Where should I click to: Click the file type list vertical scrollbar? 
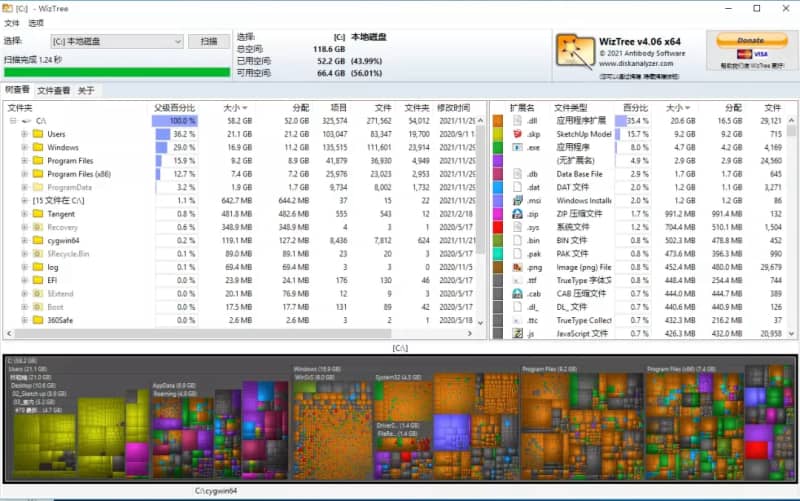[791, 131]
